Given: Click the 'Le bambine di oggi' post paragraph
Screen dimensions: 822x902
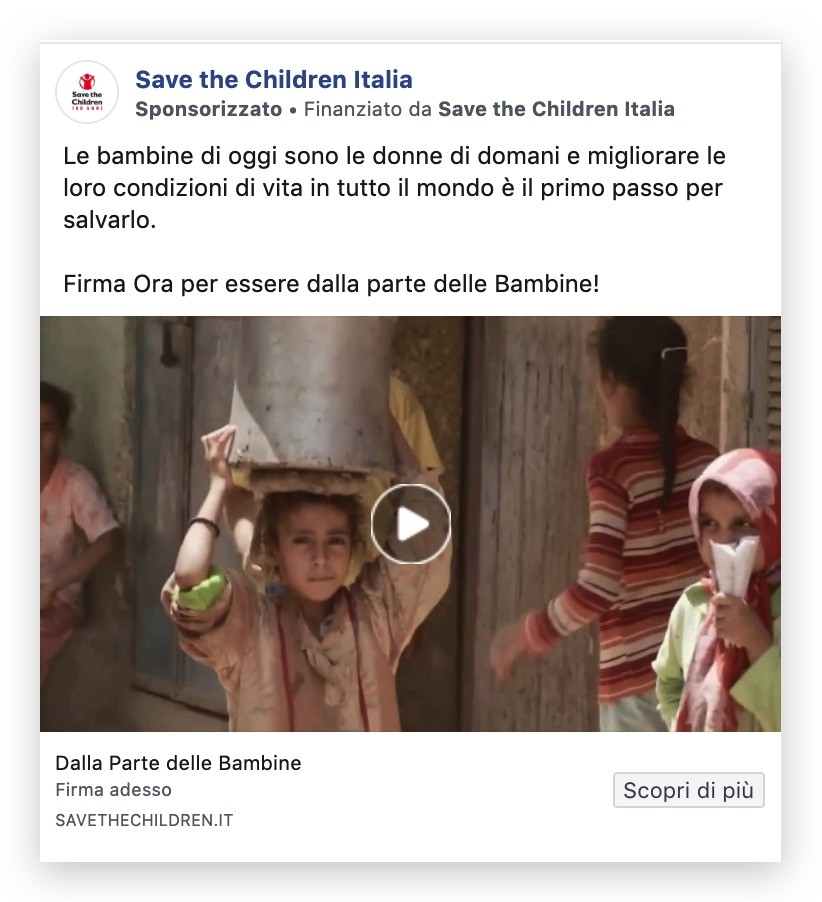Looking at the screenshot, I should coord(394,188).
